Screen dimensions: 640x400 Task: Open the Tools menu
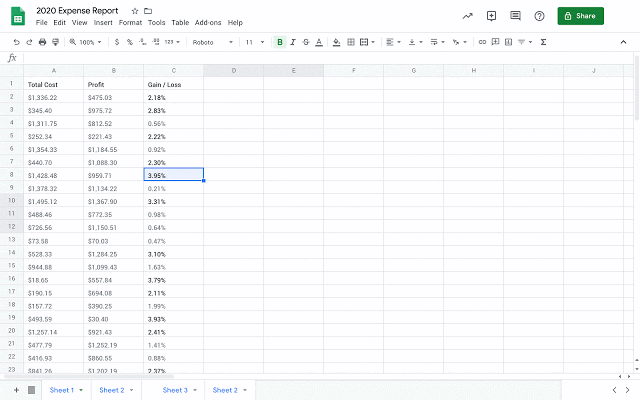point(156,22)
